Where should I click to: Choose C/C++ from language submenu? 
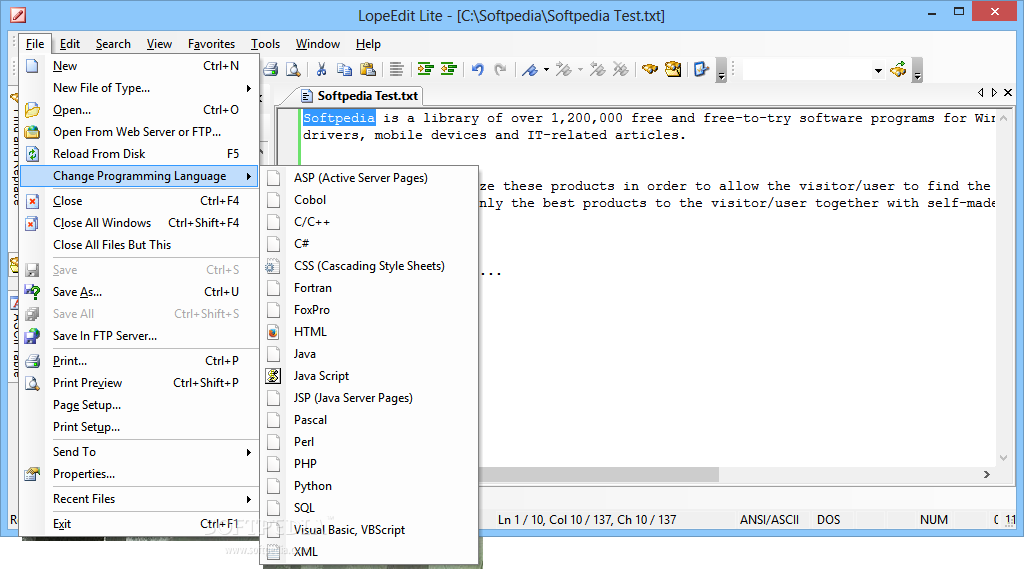click(x=312, y=222)
